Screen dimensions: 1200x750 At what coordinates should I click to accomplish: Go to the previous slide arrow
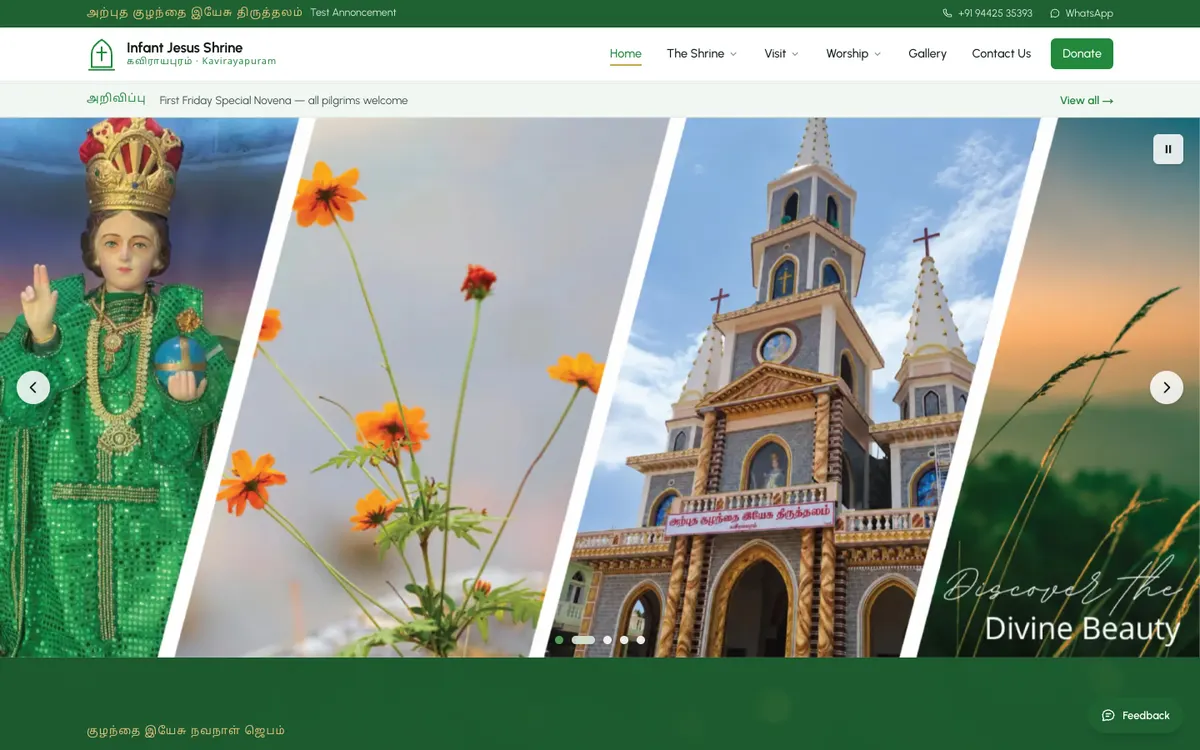[33, 387]
